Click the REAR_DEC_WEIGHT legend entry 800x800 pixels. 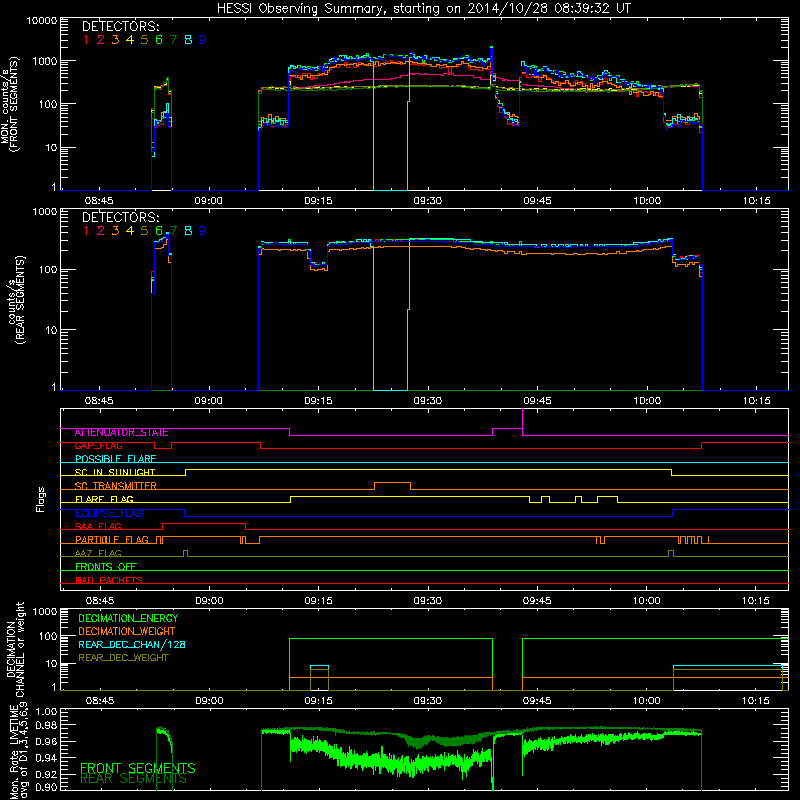coord(123,658)
